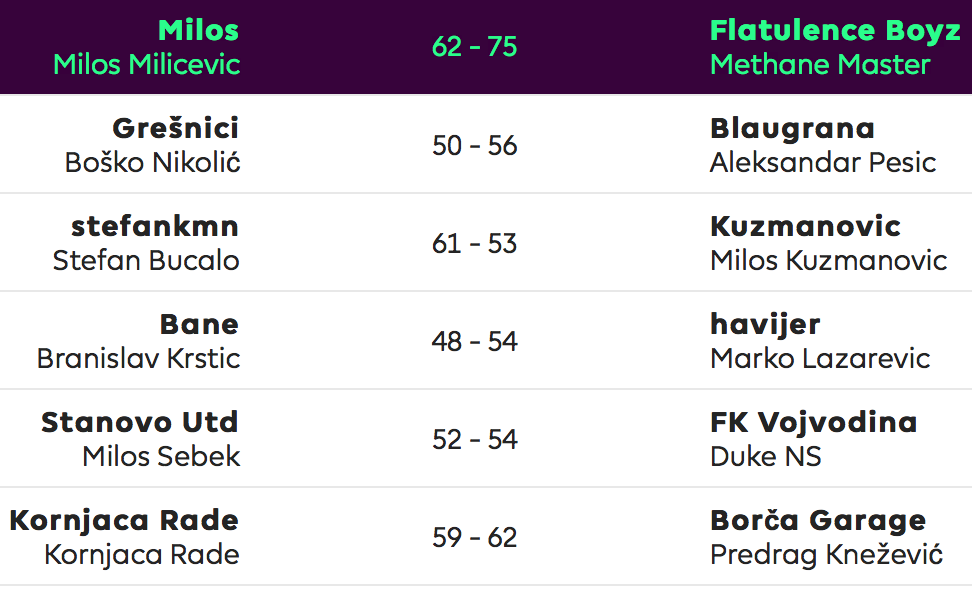Open the Milos team name
Viewport: 972px width, 592px height.
click(x=198, y=30)
